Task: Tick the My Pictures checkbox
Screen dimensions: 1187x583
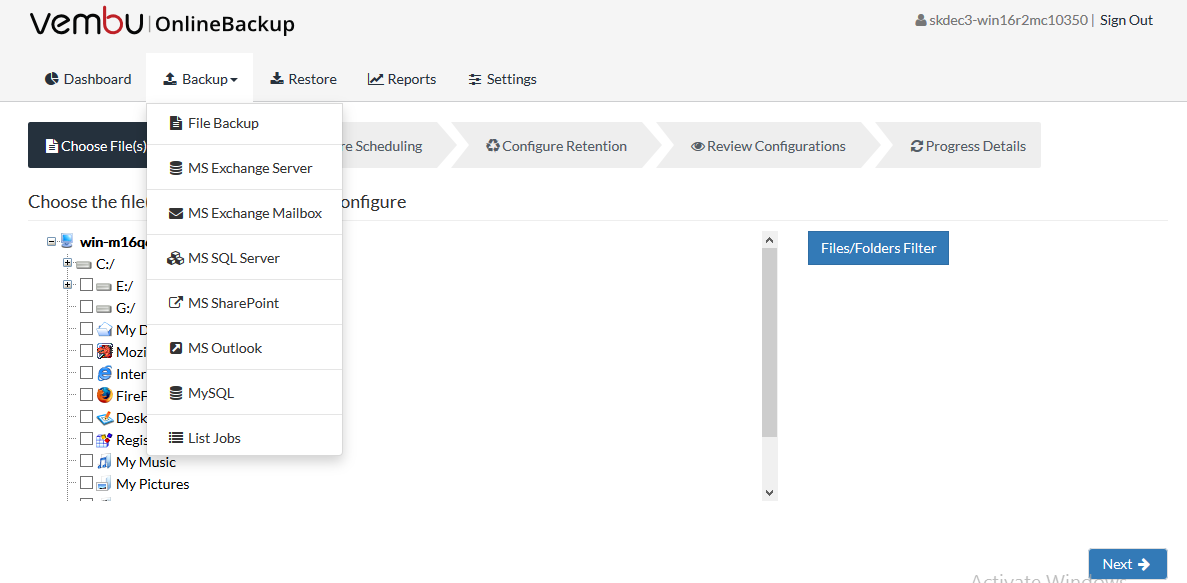Action: pyautogui.click(x=86, y=482)
